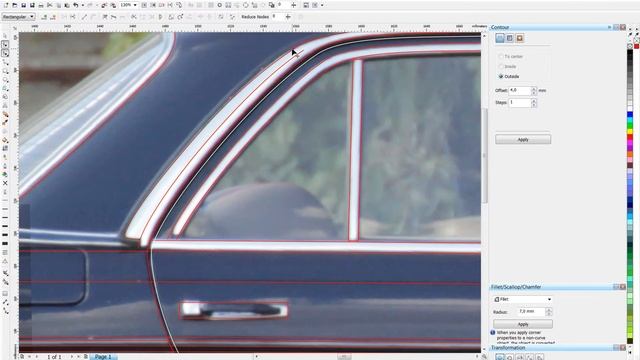
Task: Adjust the Fillet Radius spinner arrows
Action: pyautogui.click(x=549, y=312)
